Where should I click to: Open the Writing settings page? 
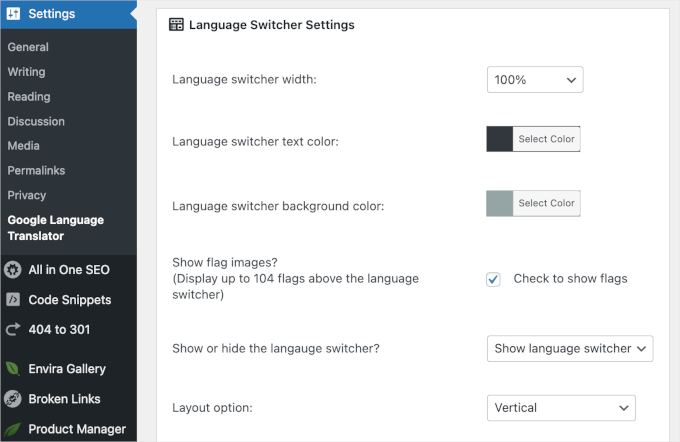(x=26, y=72)
